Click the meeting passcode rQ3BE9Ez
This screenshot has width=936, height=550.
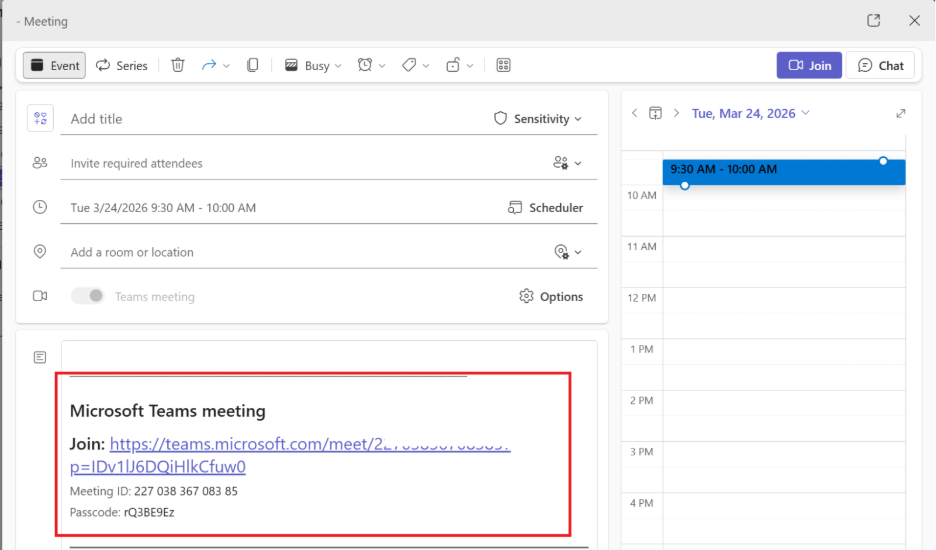point(149,512)
